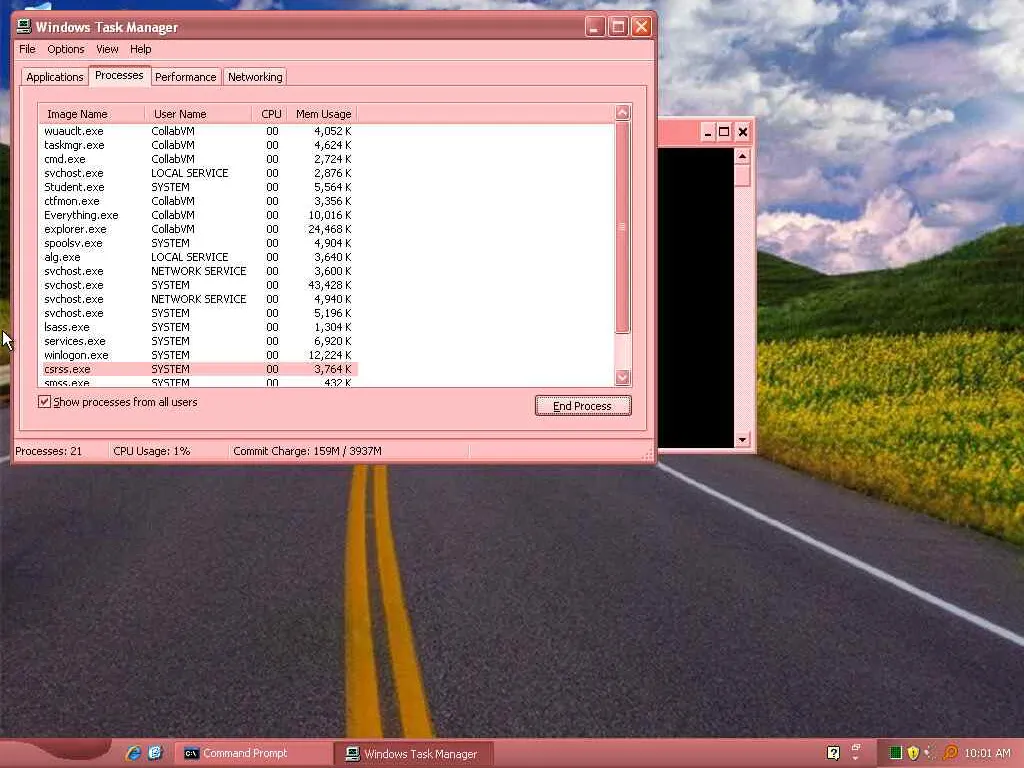This screenshot has height=768, width=1024.
Task: Open Internet Explorer from quick launch
Action: 133,753
